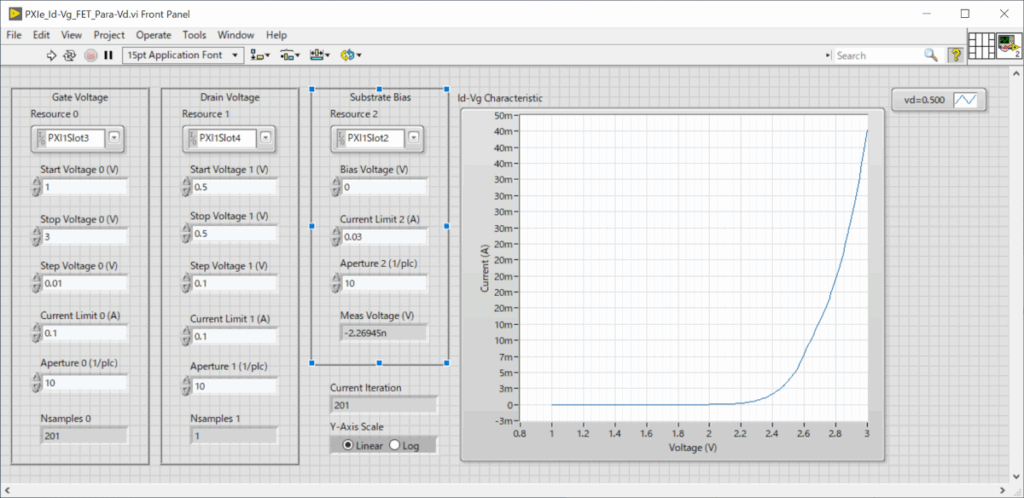
Task: Open the Distribute Objects tool
Action: [x=290, y=55]
